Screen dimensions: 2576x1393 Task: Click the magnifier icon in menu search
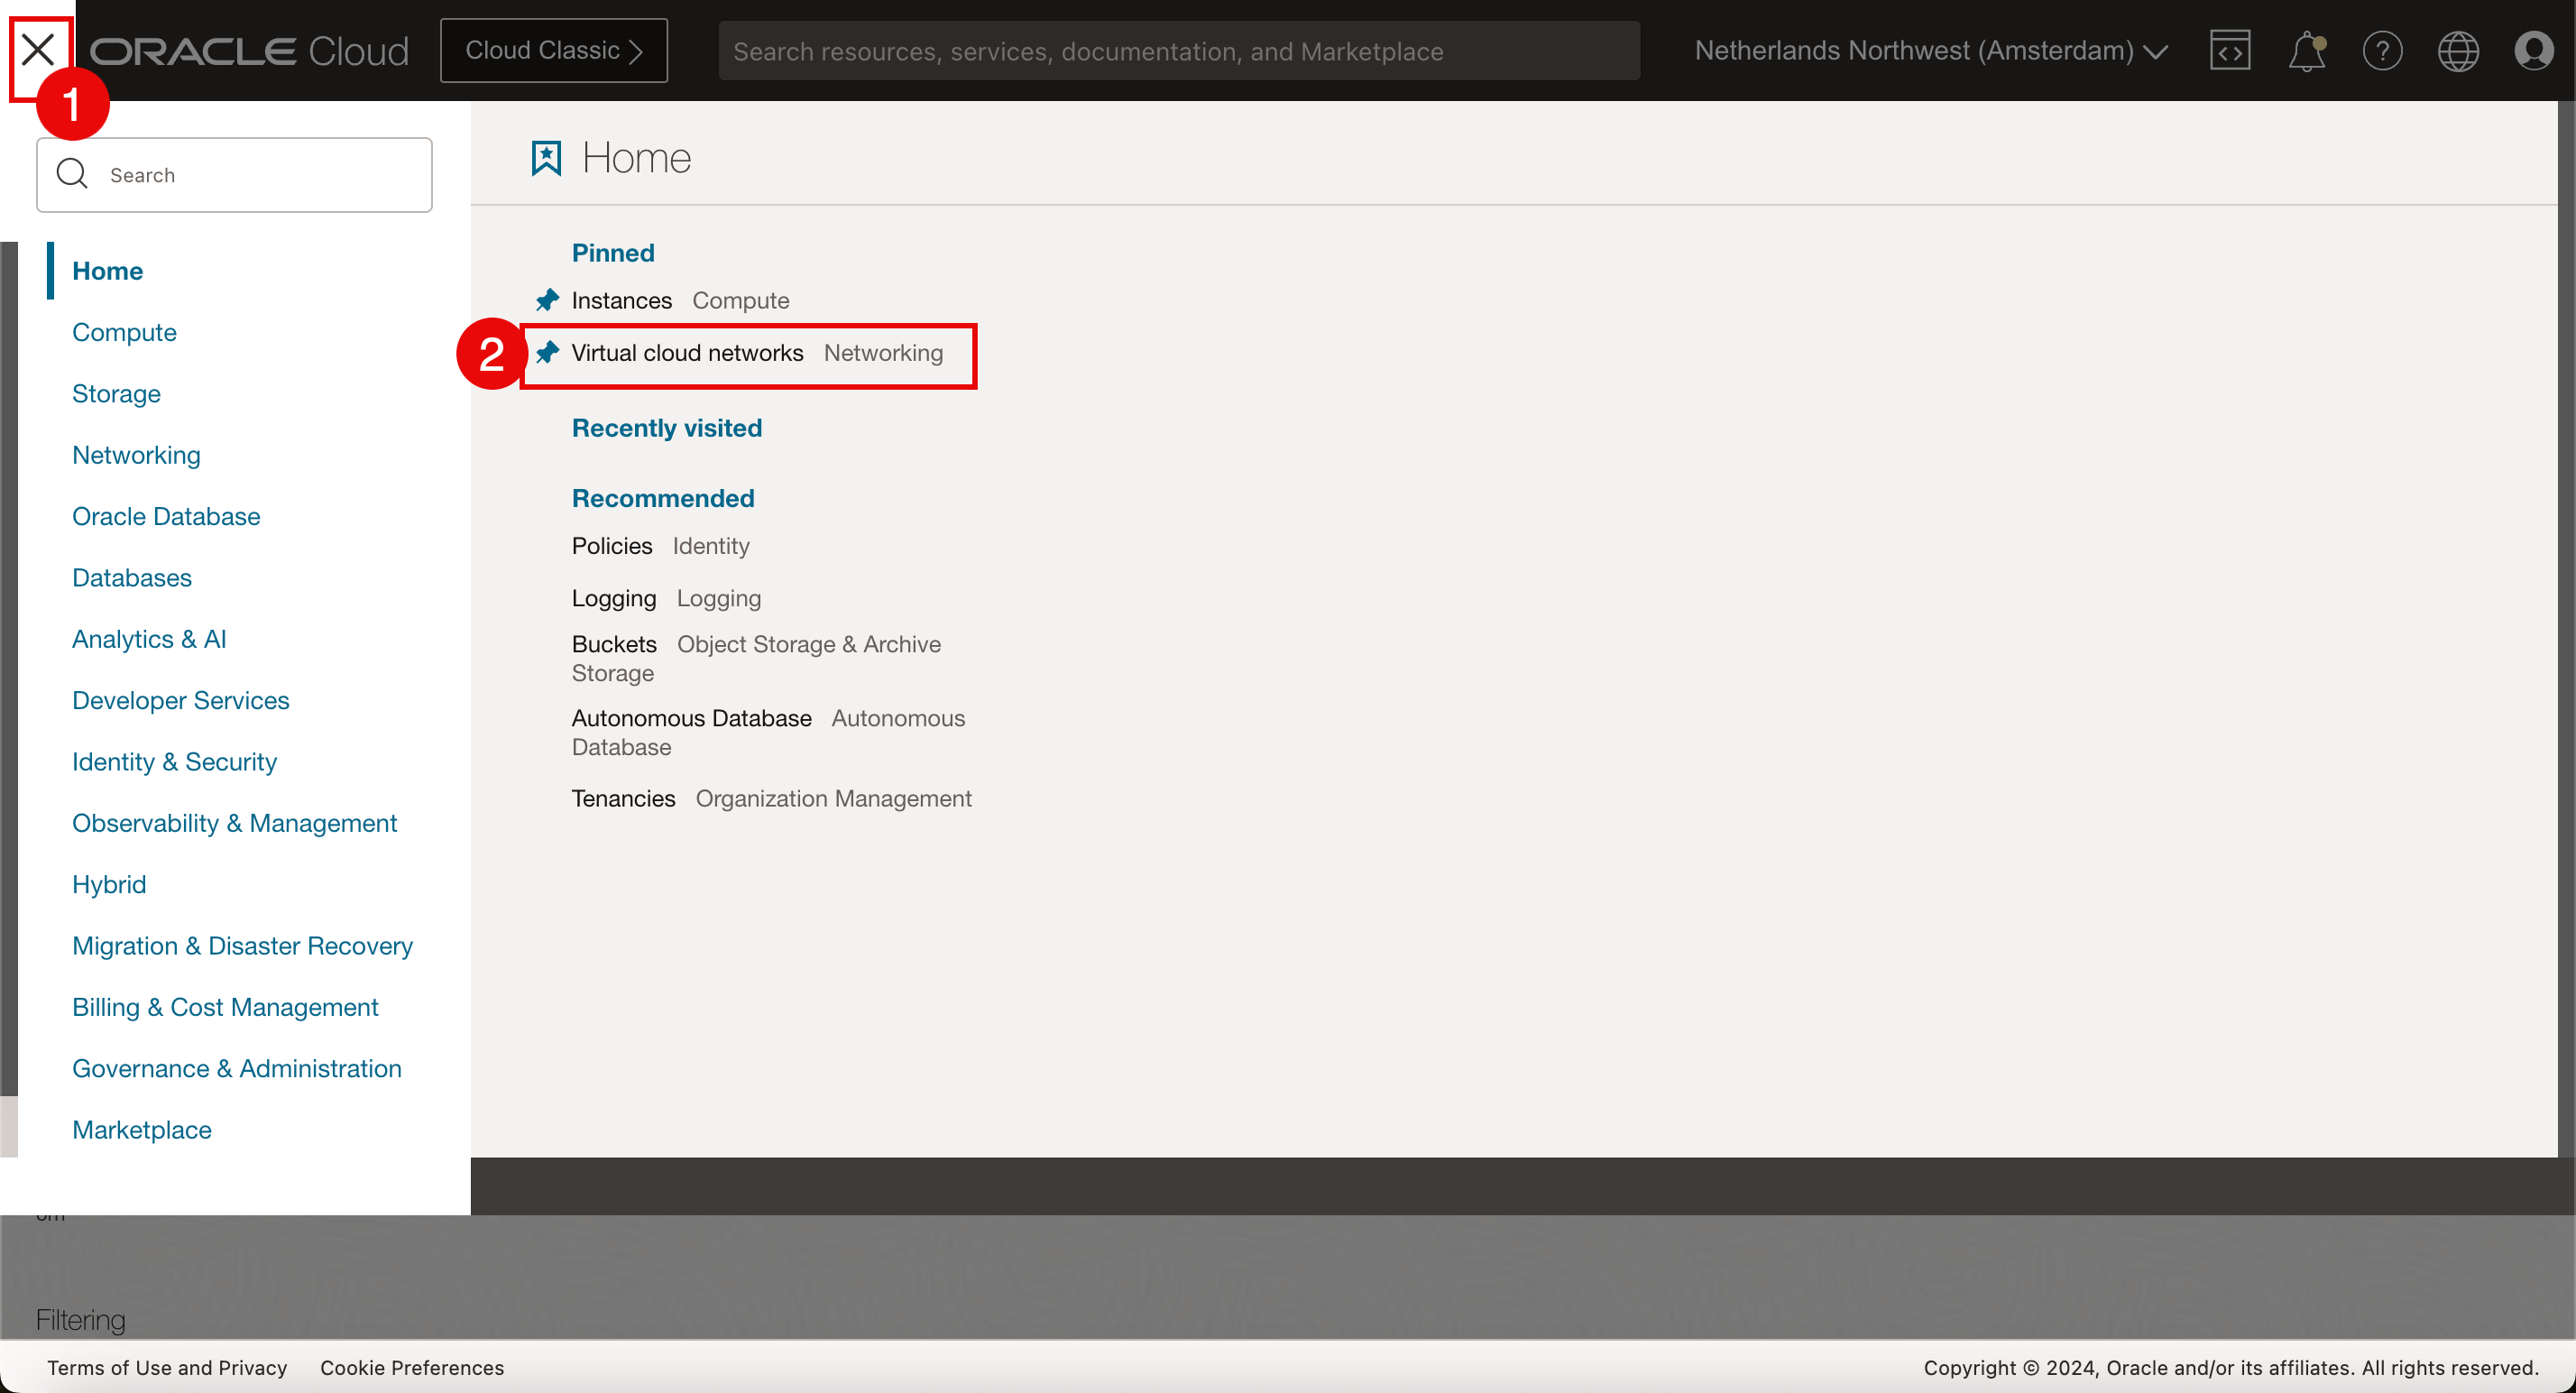coord(72,175)
